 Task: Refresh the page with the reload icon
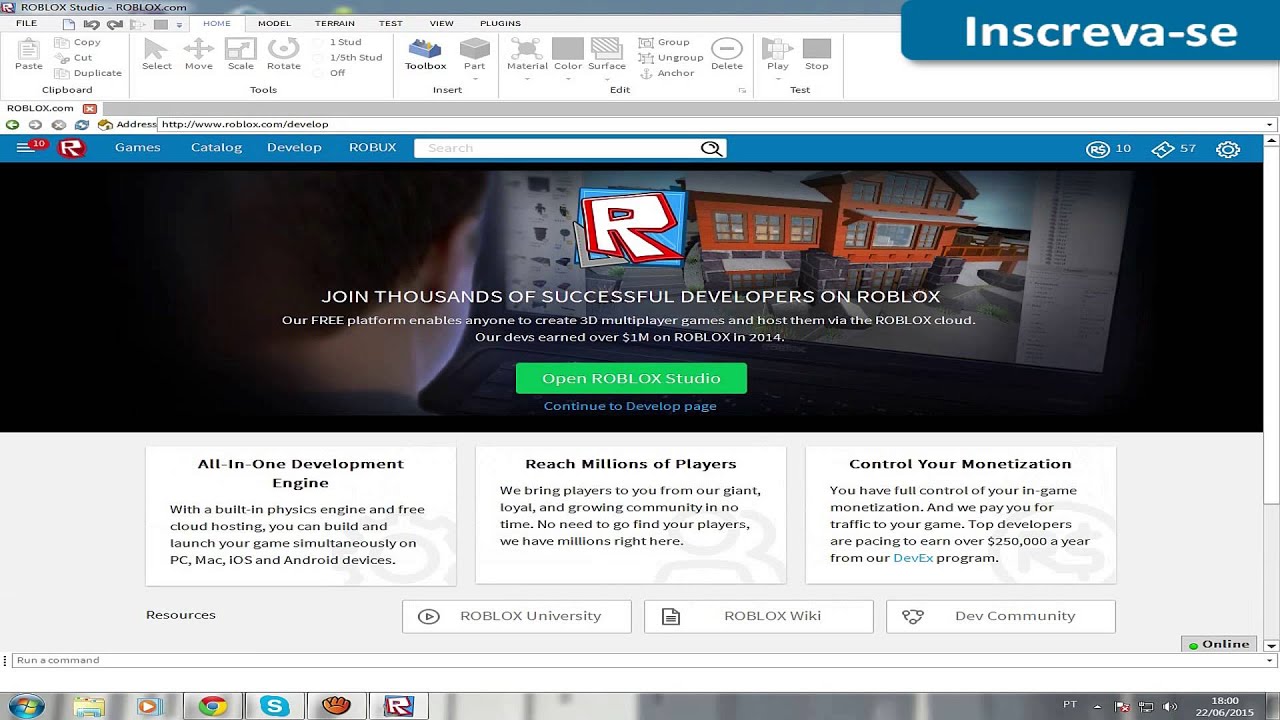[82, 125]
